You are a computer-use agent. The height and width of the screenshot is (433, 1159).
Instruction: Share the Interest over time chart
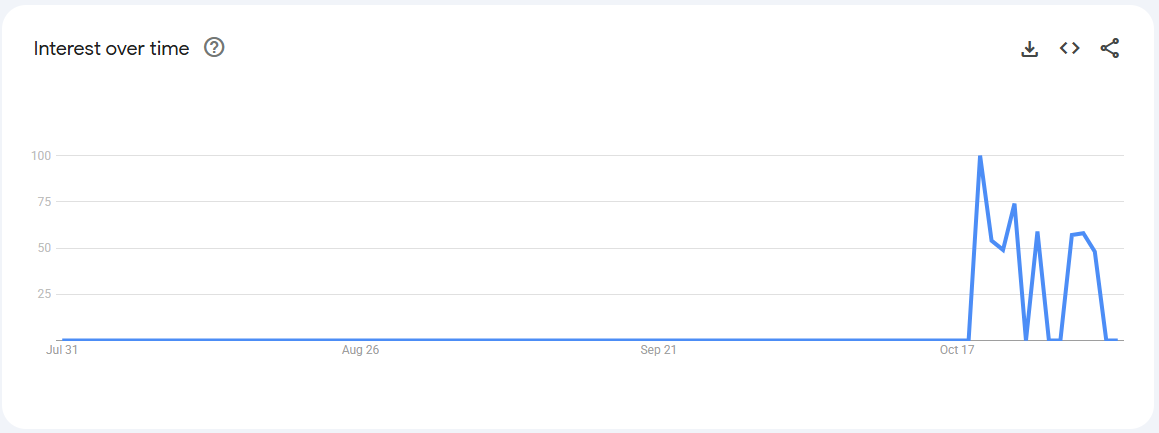(1109, 48)
